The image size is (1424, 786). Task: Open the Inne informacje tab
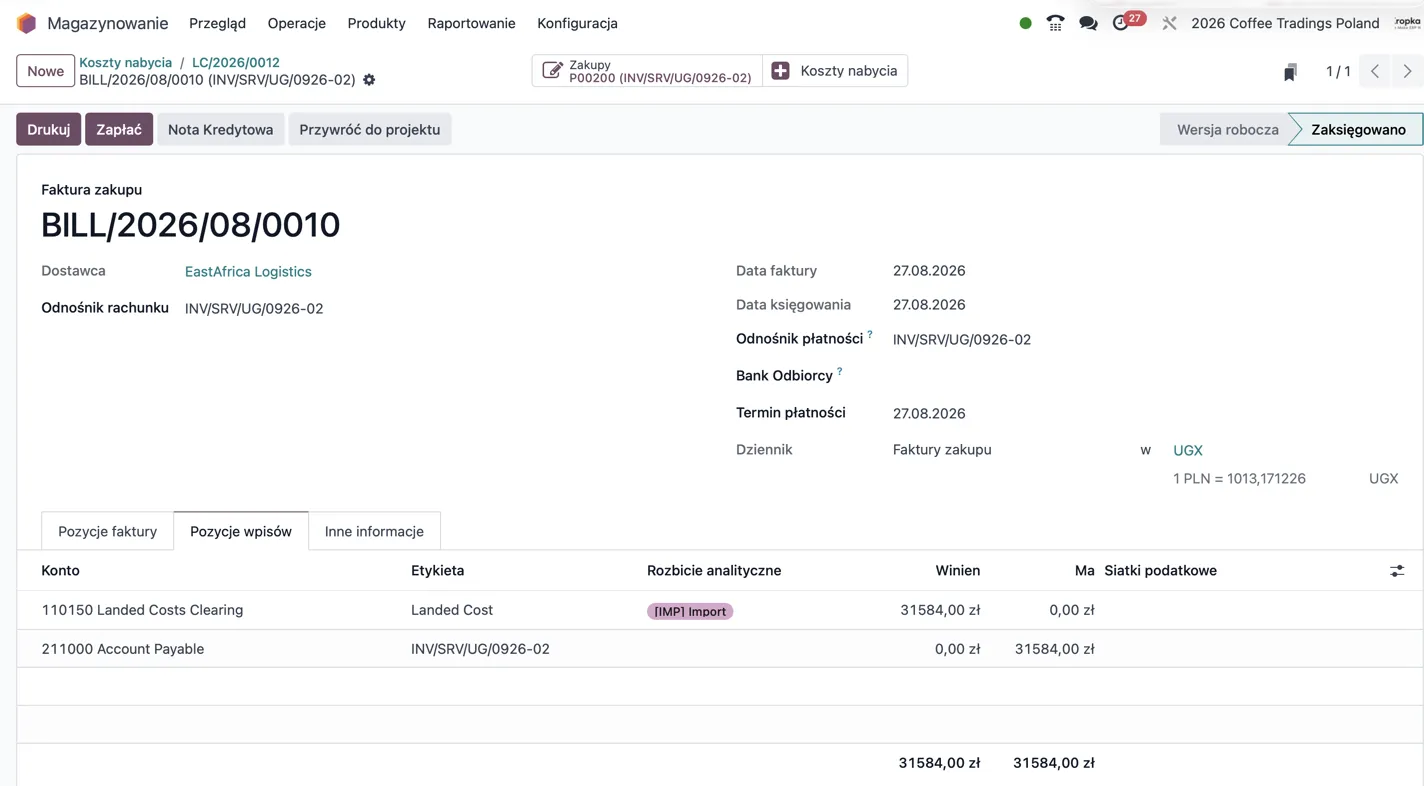(x=374, y=531)
